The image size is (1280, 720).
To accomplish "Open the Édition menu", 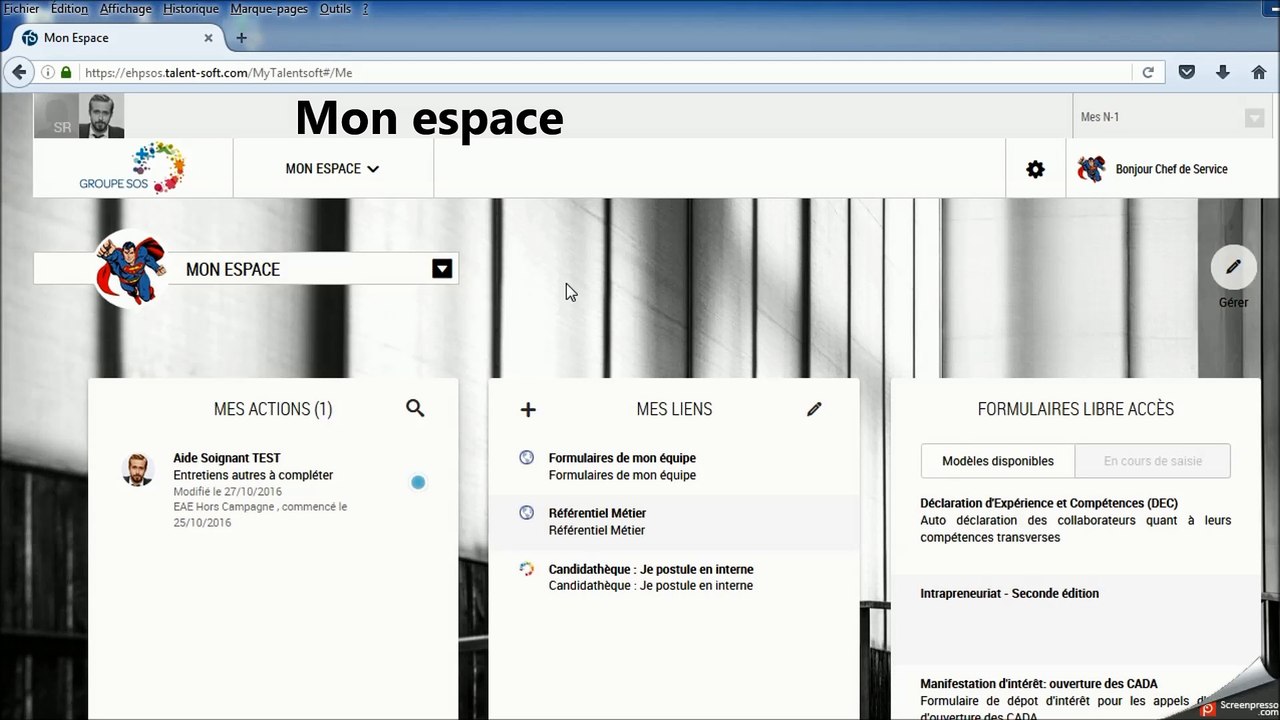I will pos(69,9).
